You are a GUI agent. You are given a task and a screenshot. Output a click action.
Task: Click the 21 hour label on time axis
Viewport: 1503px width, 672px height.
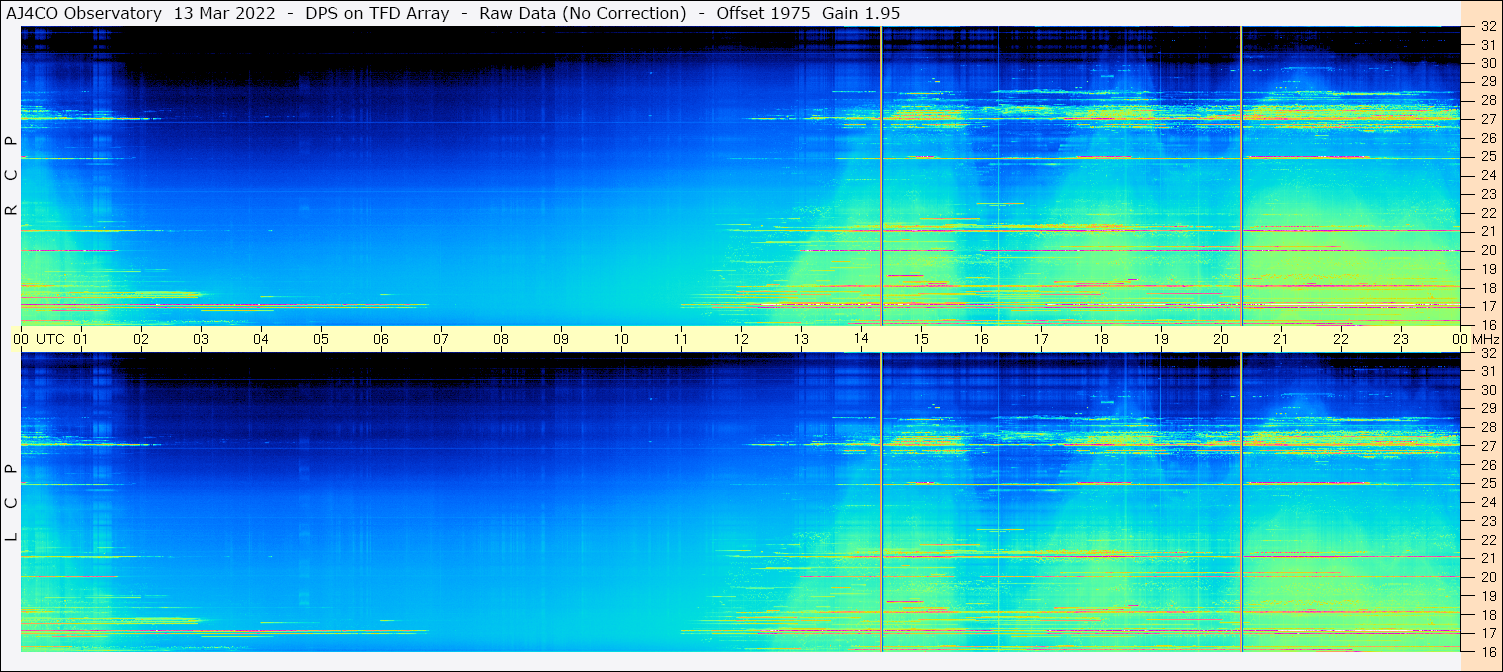pos(1281,339)
